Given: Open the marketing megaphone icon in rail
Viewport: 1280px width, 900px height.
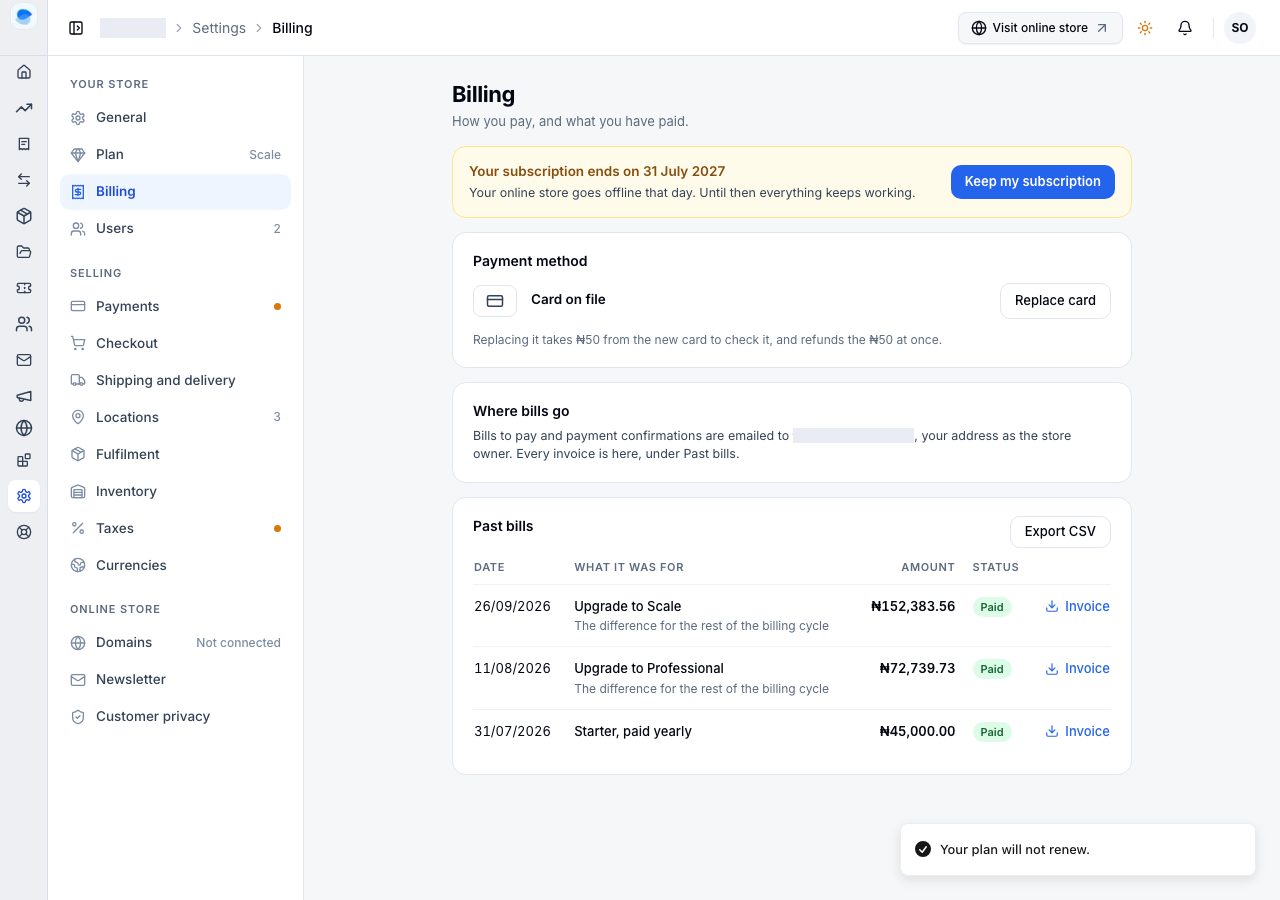Looking at the screenshot, I should point(24,396).
